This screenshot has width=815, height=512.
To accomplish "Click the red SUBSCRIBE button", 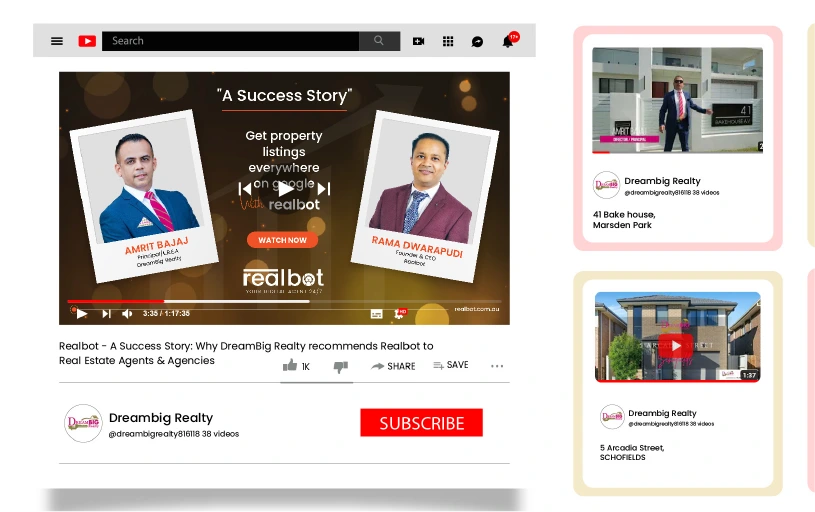I will 422,423.
